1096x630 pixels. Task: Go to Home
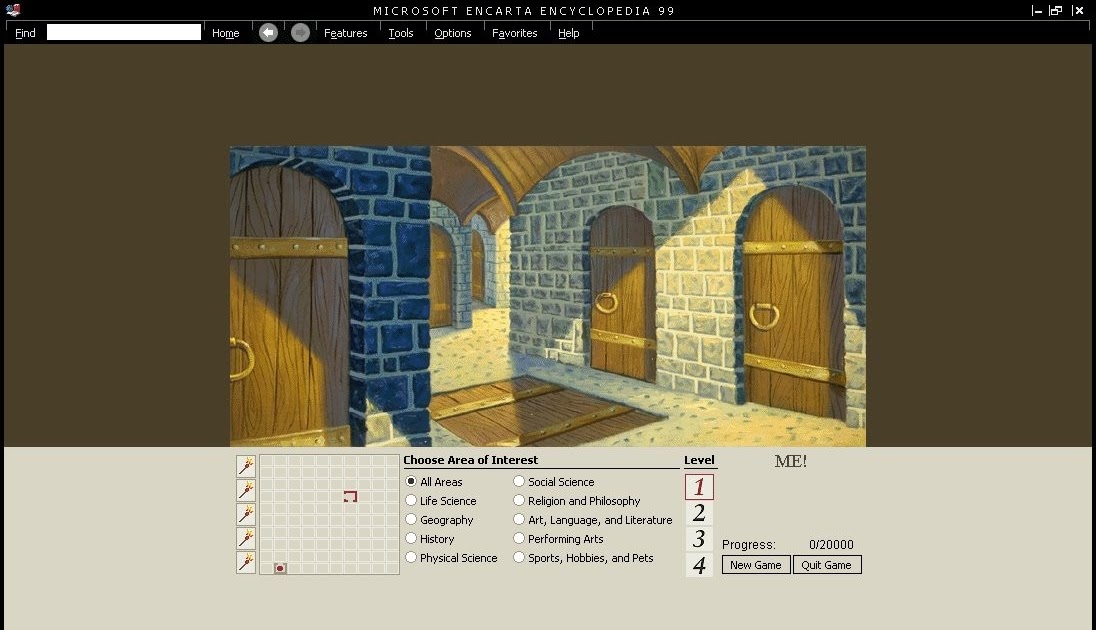[226, 33]
